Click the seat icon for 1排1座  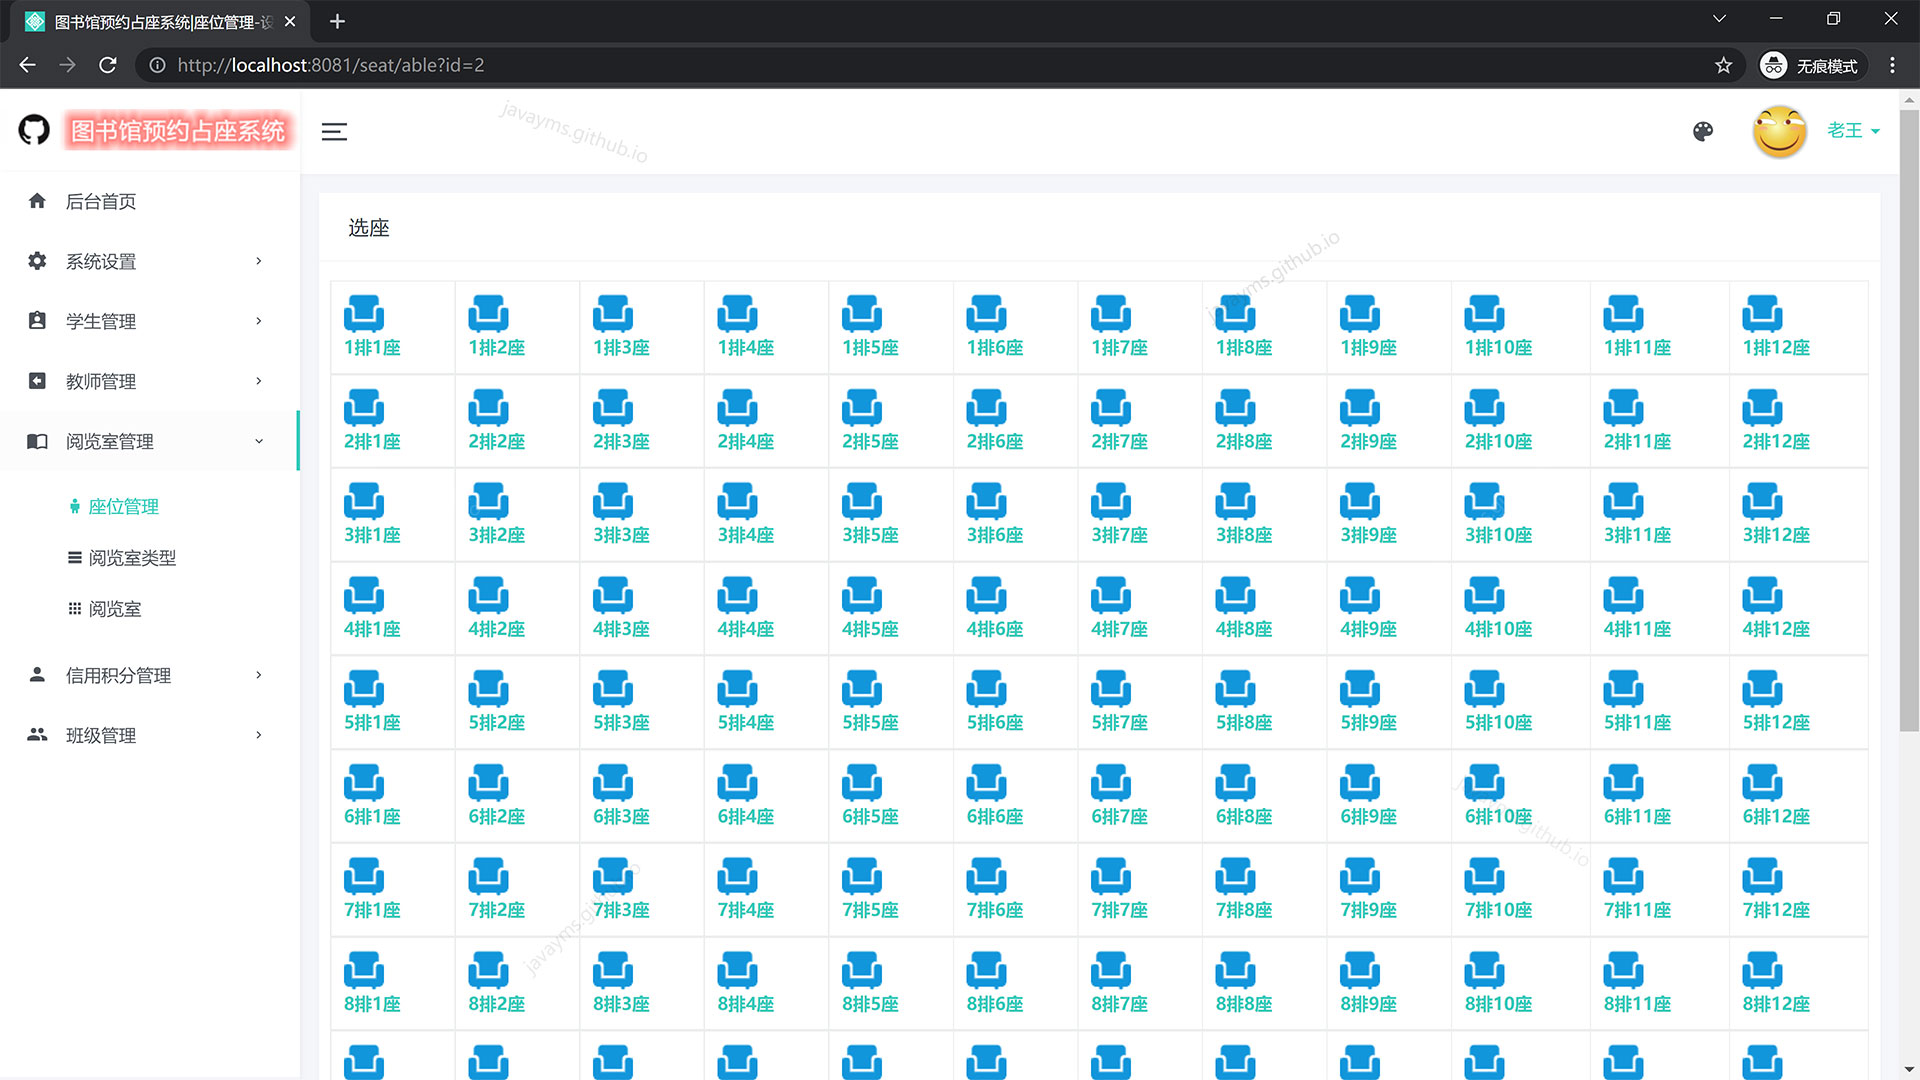pyautogui.click(x=363, y=314)
